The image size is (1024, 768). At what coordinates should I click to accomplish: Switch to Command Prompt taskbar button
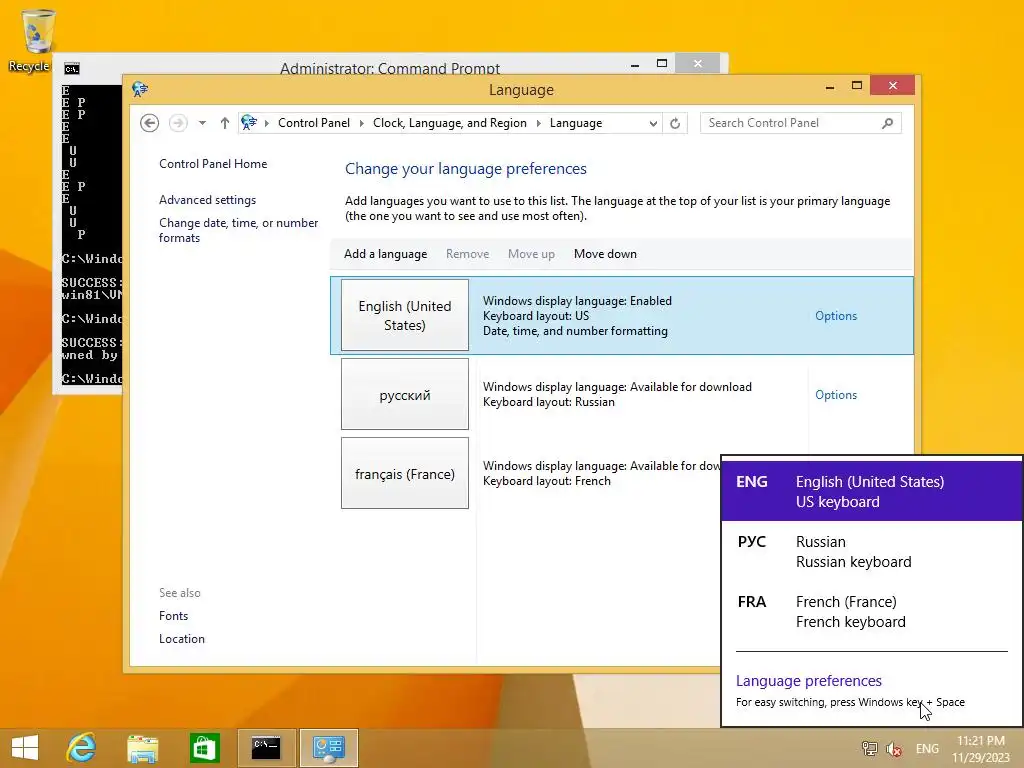point(266,748)
